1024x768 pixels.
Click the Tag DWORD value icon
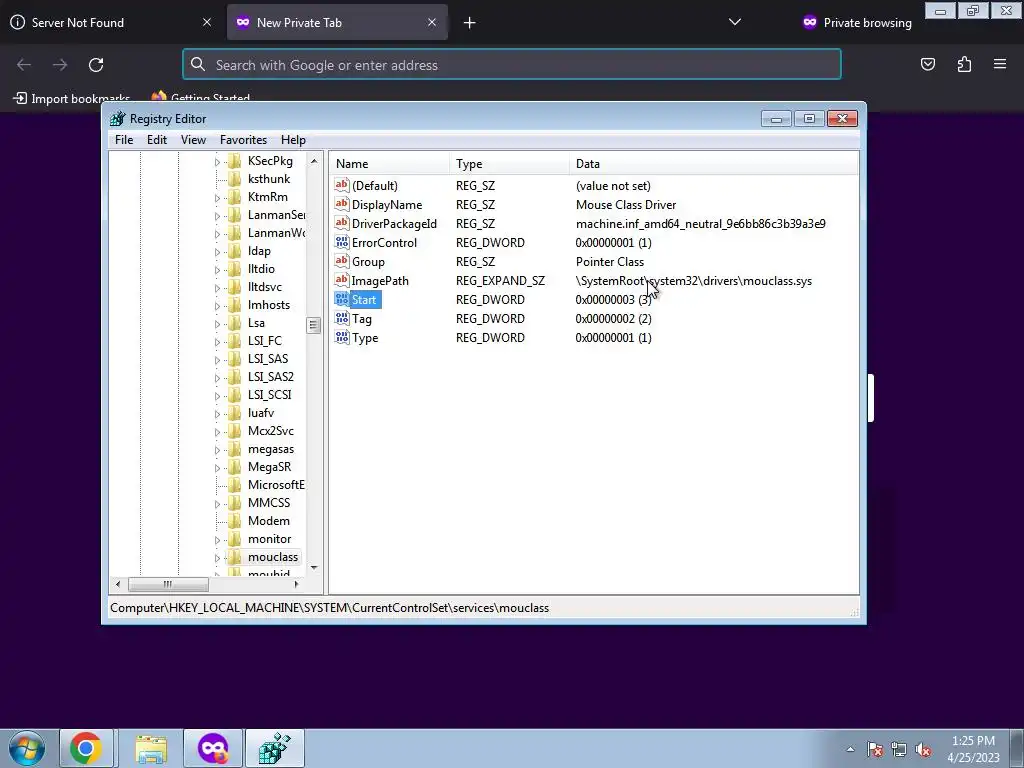coord(342,318)
